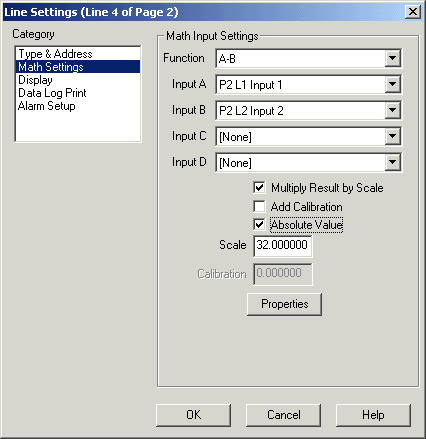Click into the Scale value field
This screenshot has height=439, width=426.
tap(283, 246)
